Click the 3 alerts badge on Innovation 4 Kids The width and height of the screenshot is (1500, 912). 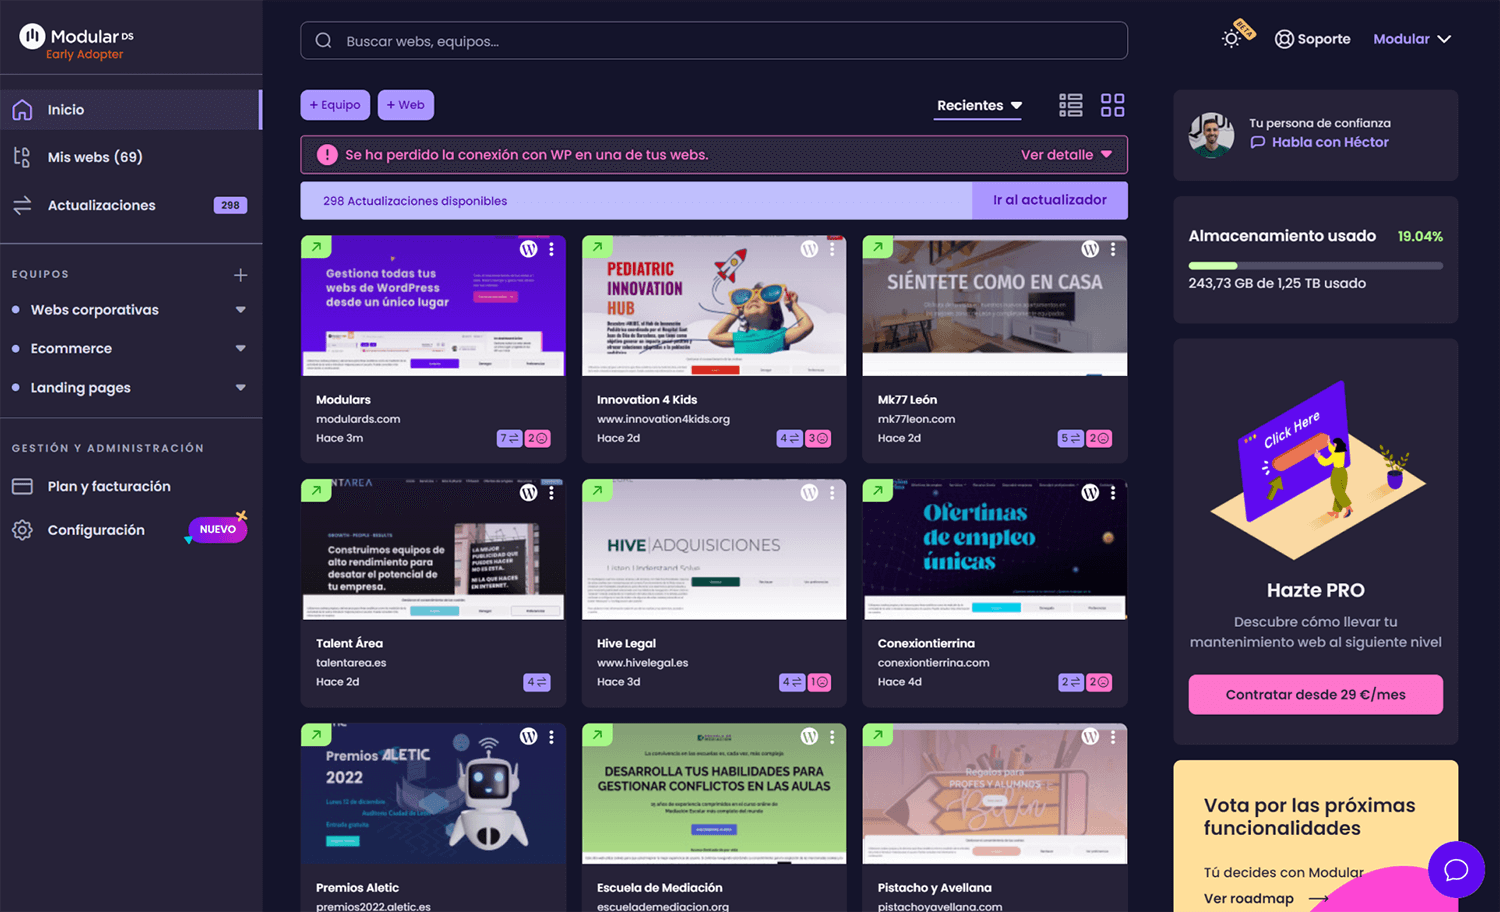coord(818,438)
